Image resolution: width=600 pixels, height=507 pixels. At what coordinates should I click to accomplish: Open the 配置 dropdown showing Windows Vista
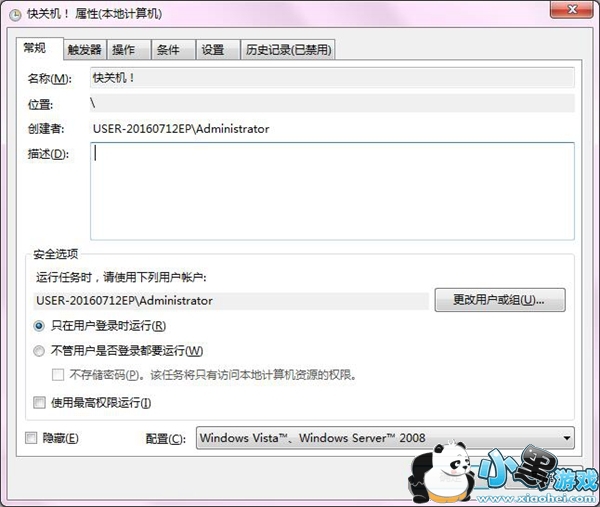(x=385, y=438)
